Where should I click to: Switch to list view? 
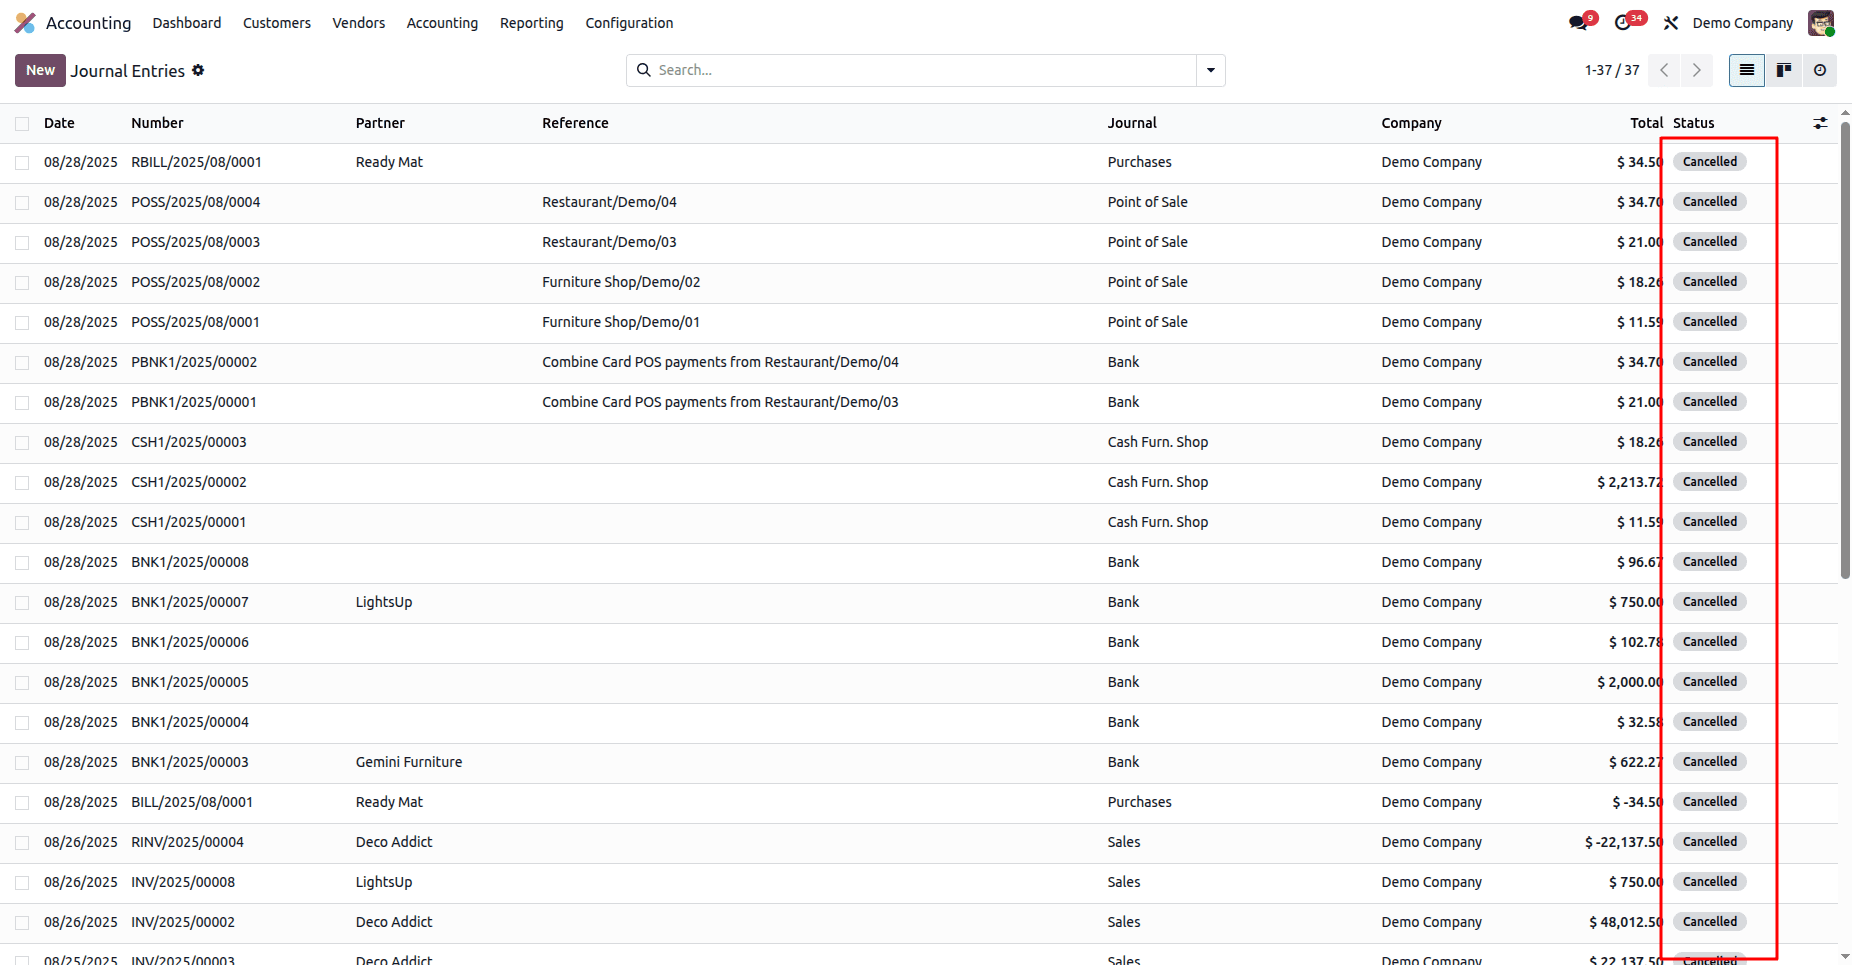click(x=1747, y=70)
